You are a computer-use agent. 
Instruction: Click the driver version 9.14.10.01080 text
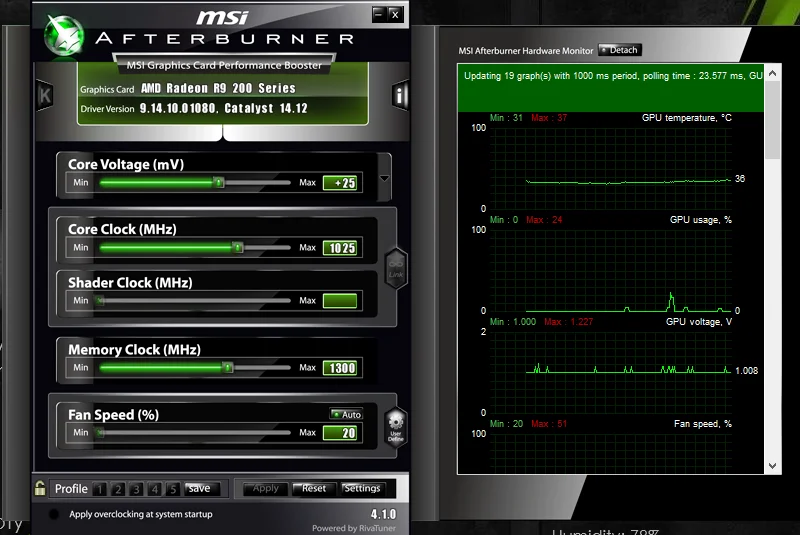(x=178, y=108)
